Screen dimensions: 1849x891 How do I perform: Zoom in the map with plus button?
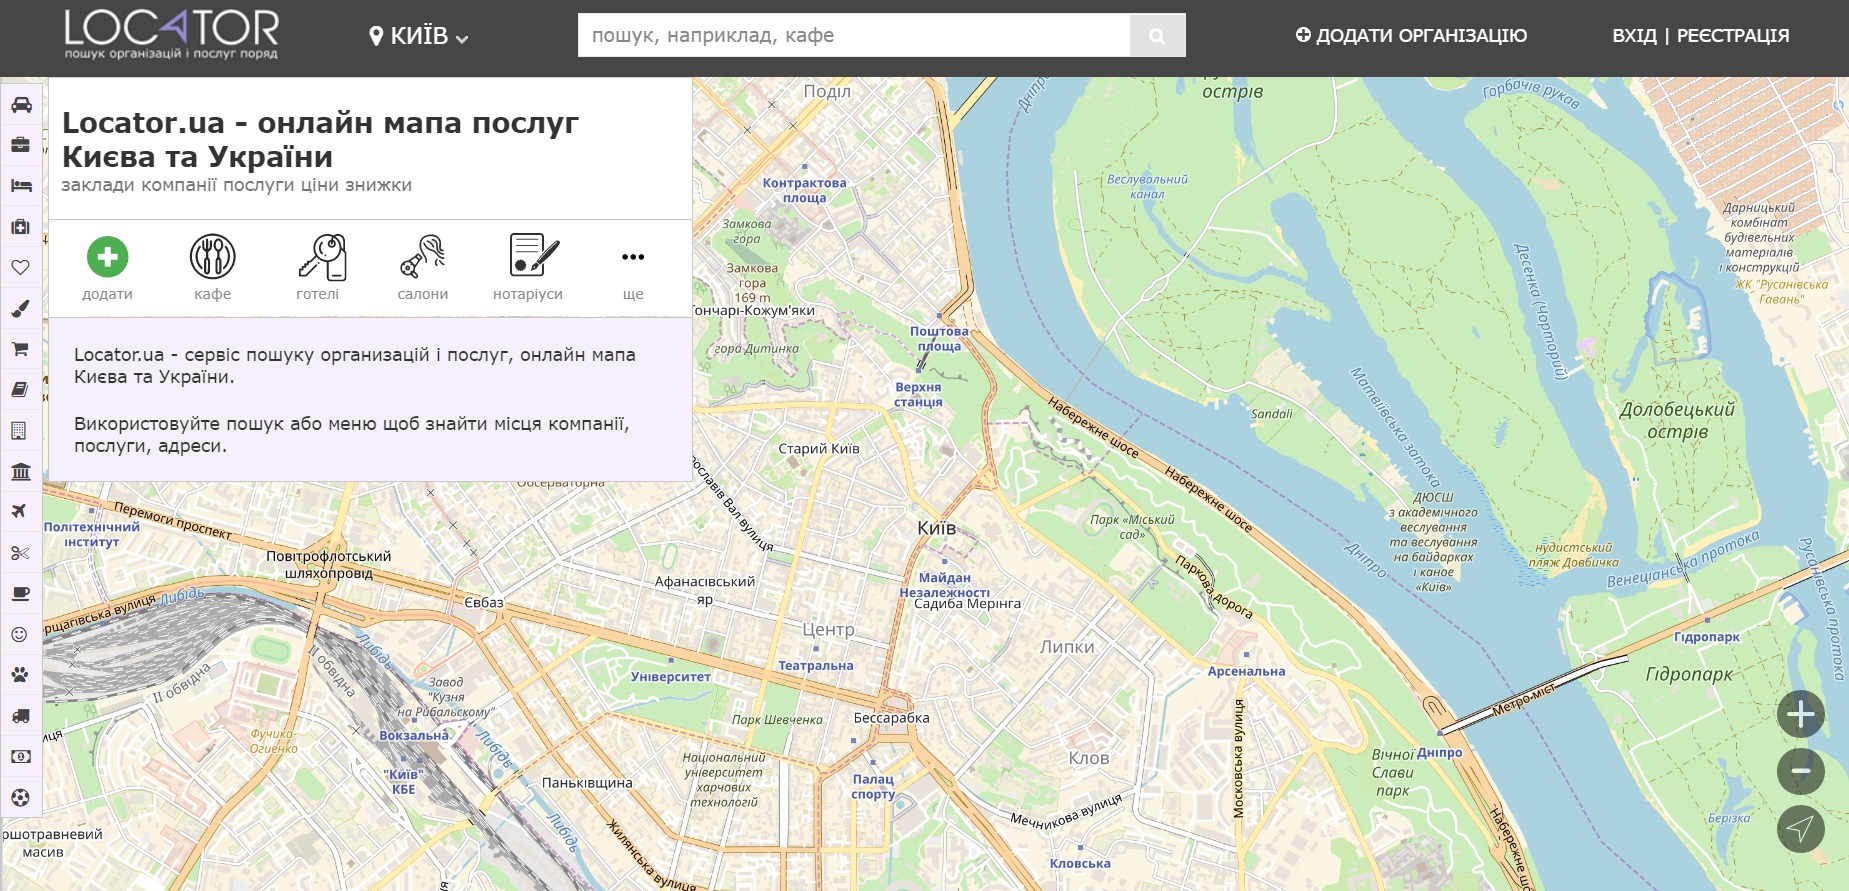1800,714
